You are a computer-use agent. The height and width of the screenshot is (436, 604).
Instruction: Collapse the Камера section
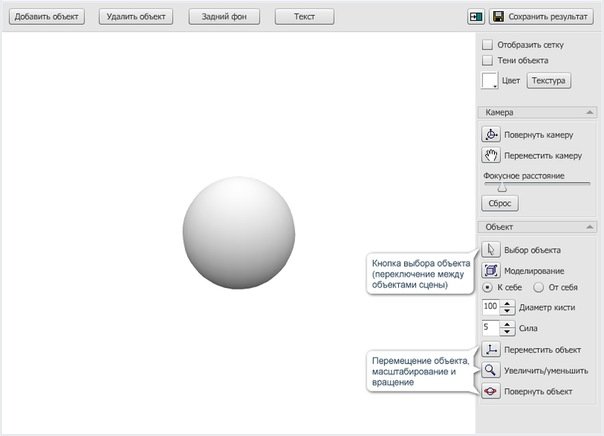589,112
